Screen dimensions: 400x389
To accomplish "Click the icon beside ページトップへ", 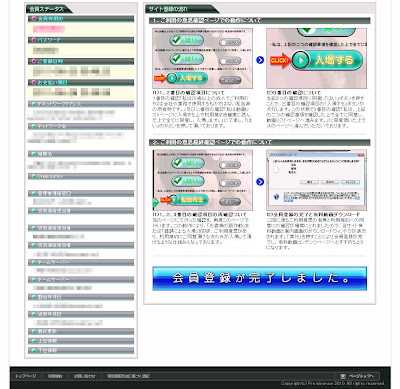I will coord(343,376).
